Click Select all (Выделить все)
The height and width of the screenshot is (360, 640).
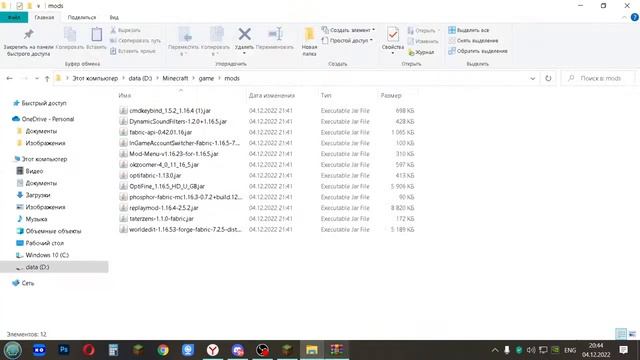point(469,30)
